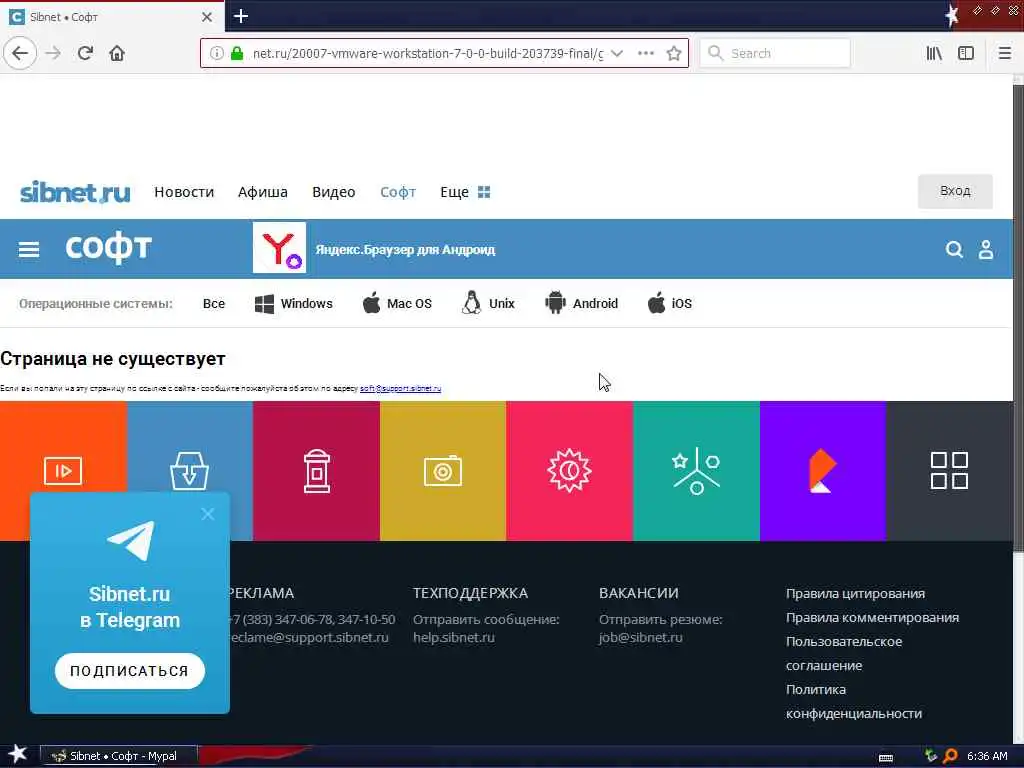Filter software by iOS
The width and height of the screenshot is (1024, 768).
[x=669, y=304]
